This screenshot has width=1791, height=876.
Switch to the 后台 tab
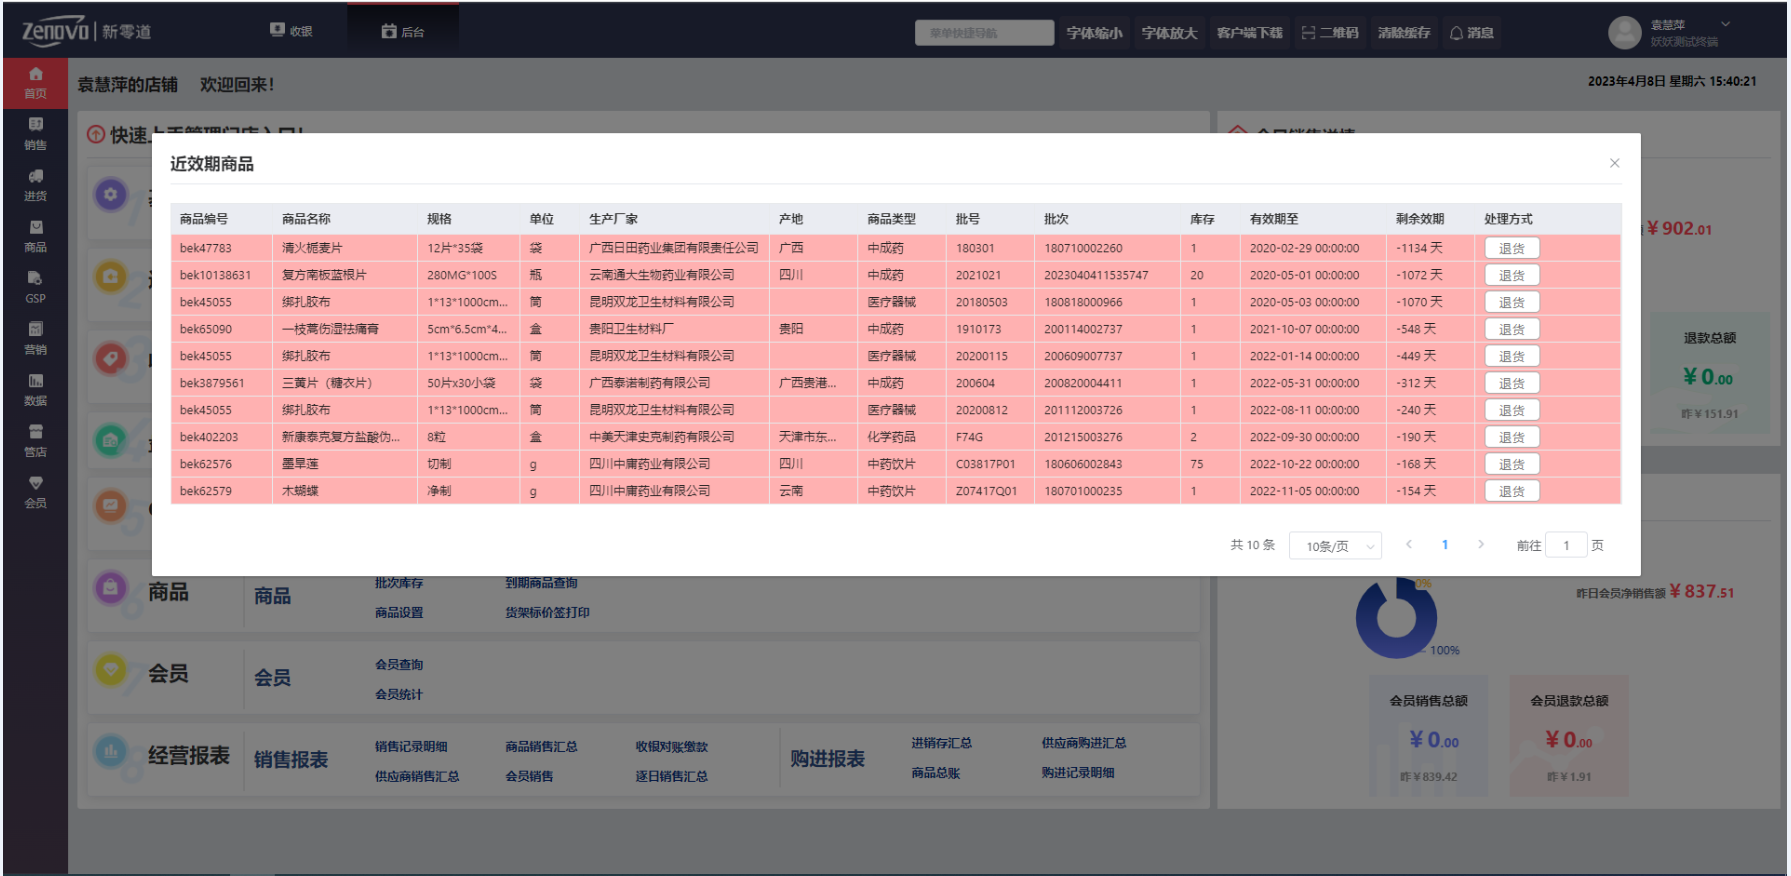[x=403, y=31]
